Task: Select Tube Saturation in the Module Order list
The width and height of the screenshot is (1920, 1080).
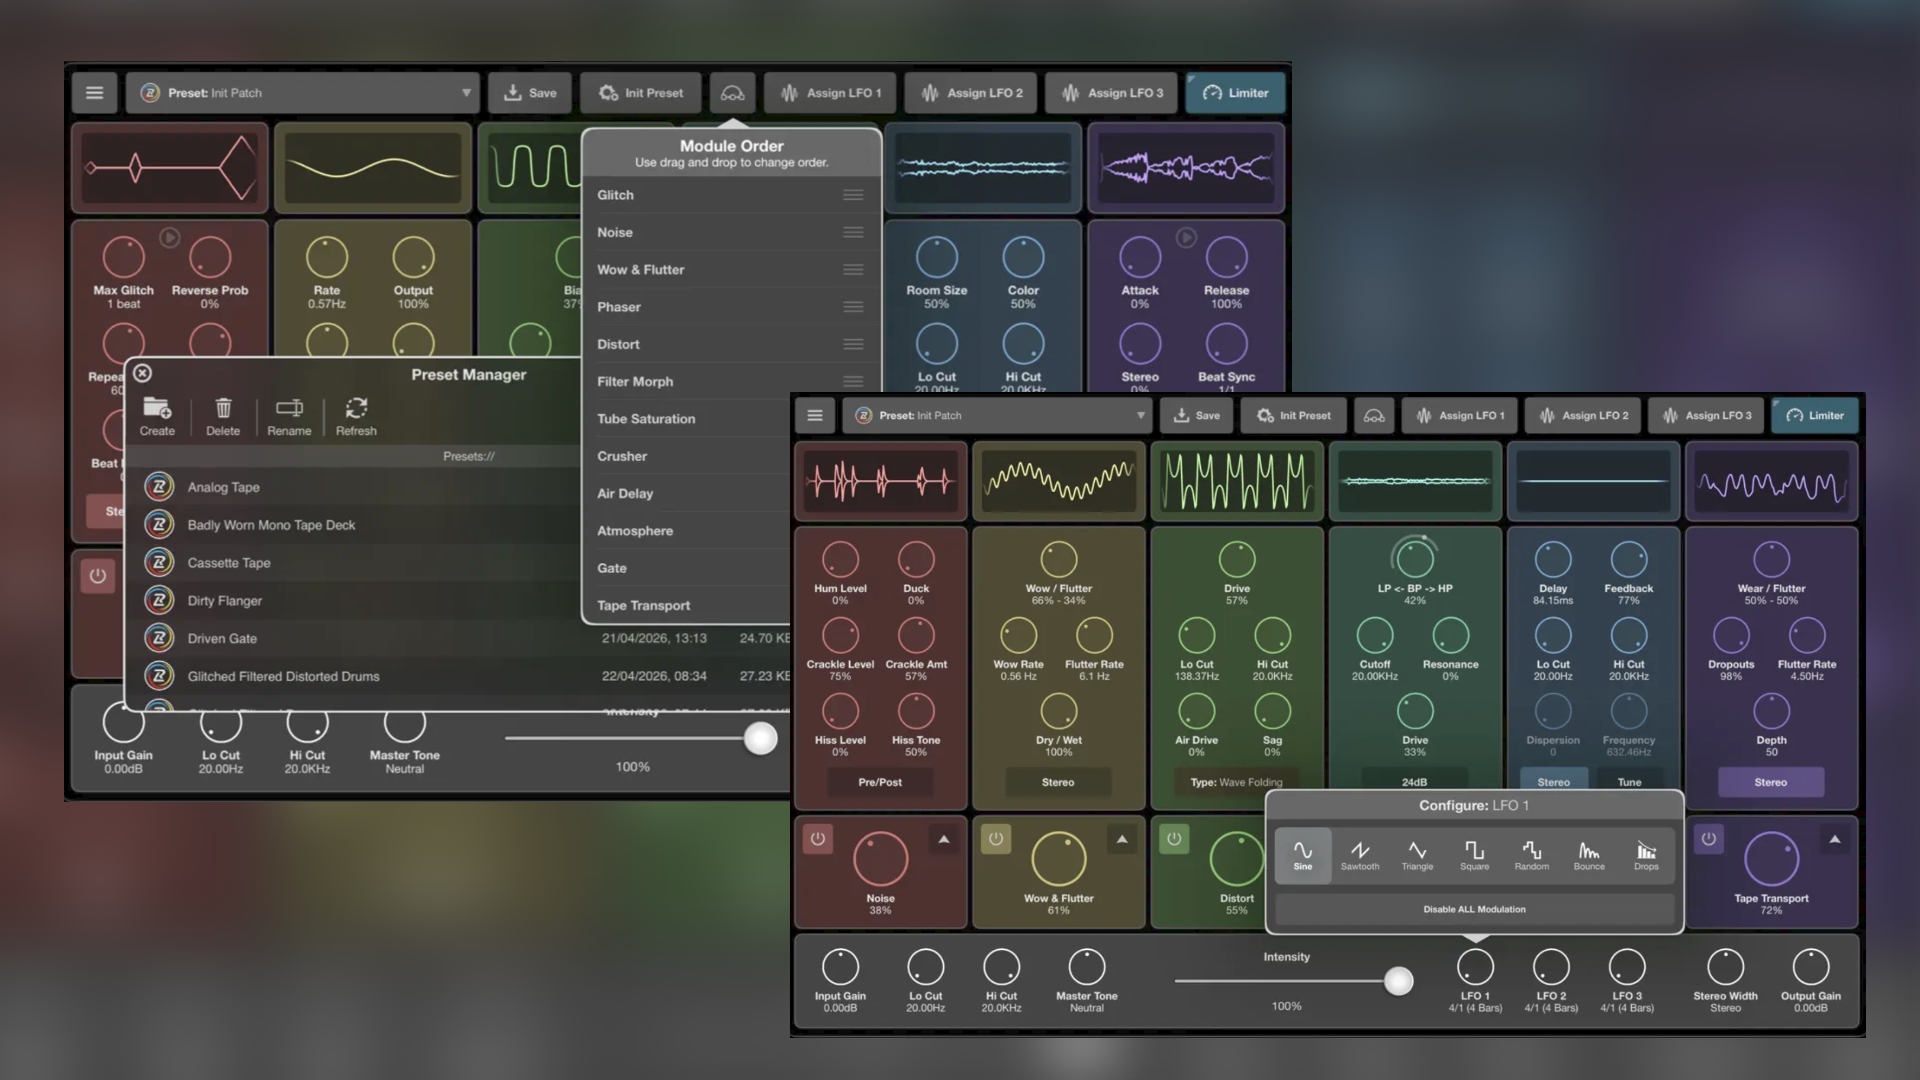Action: 646,419
